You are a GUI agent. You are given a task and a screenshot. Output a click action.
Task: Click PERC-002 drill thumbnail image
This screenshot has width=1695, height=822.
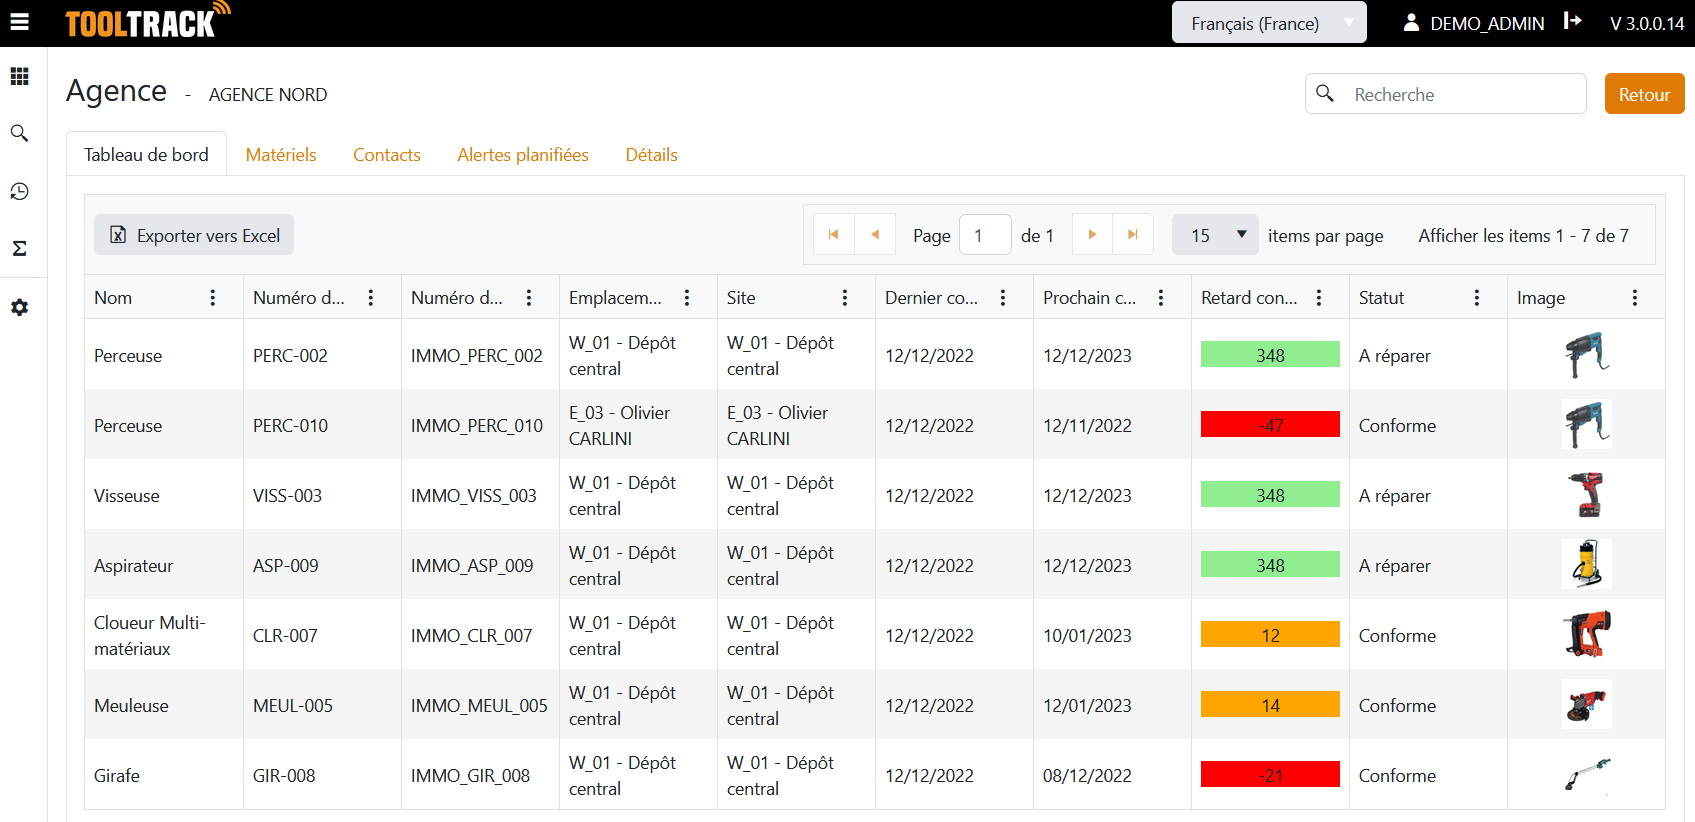pyautogui.click(x=1587, y=355)
